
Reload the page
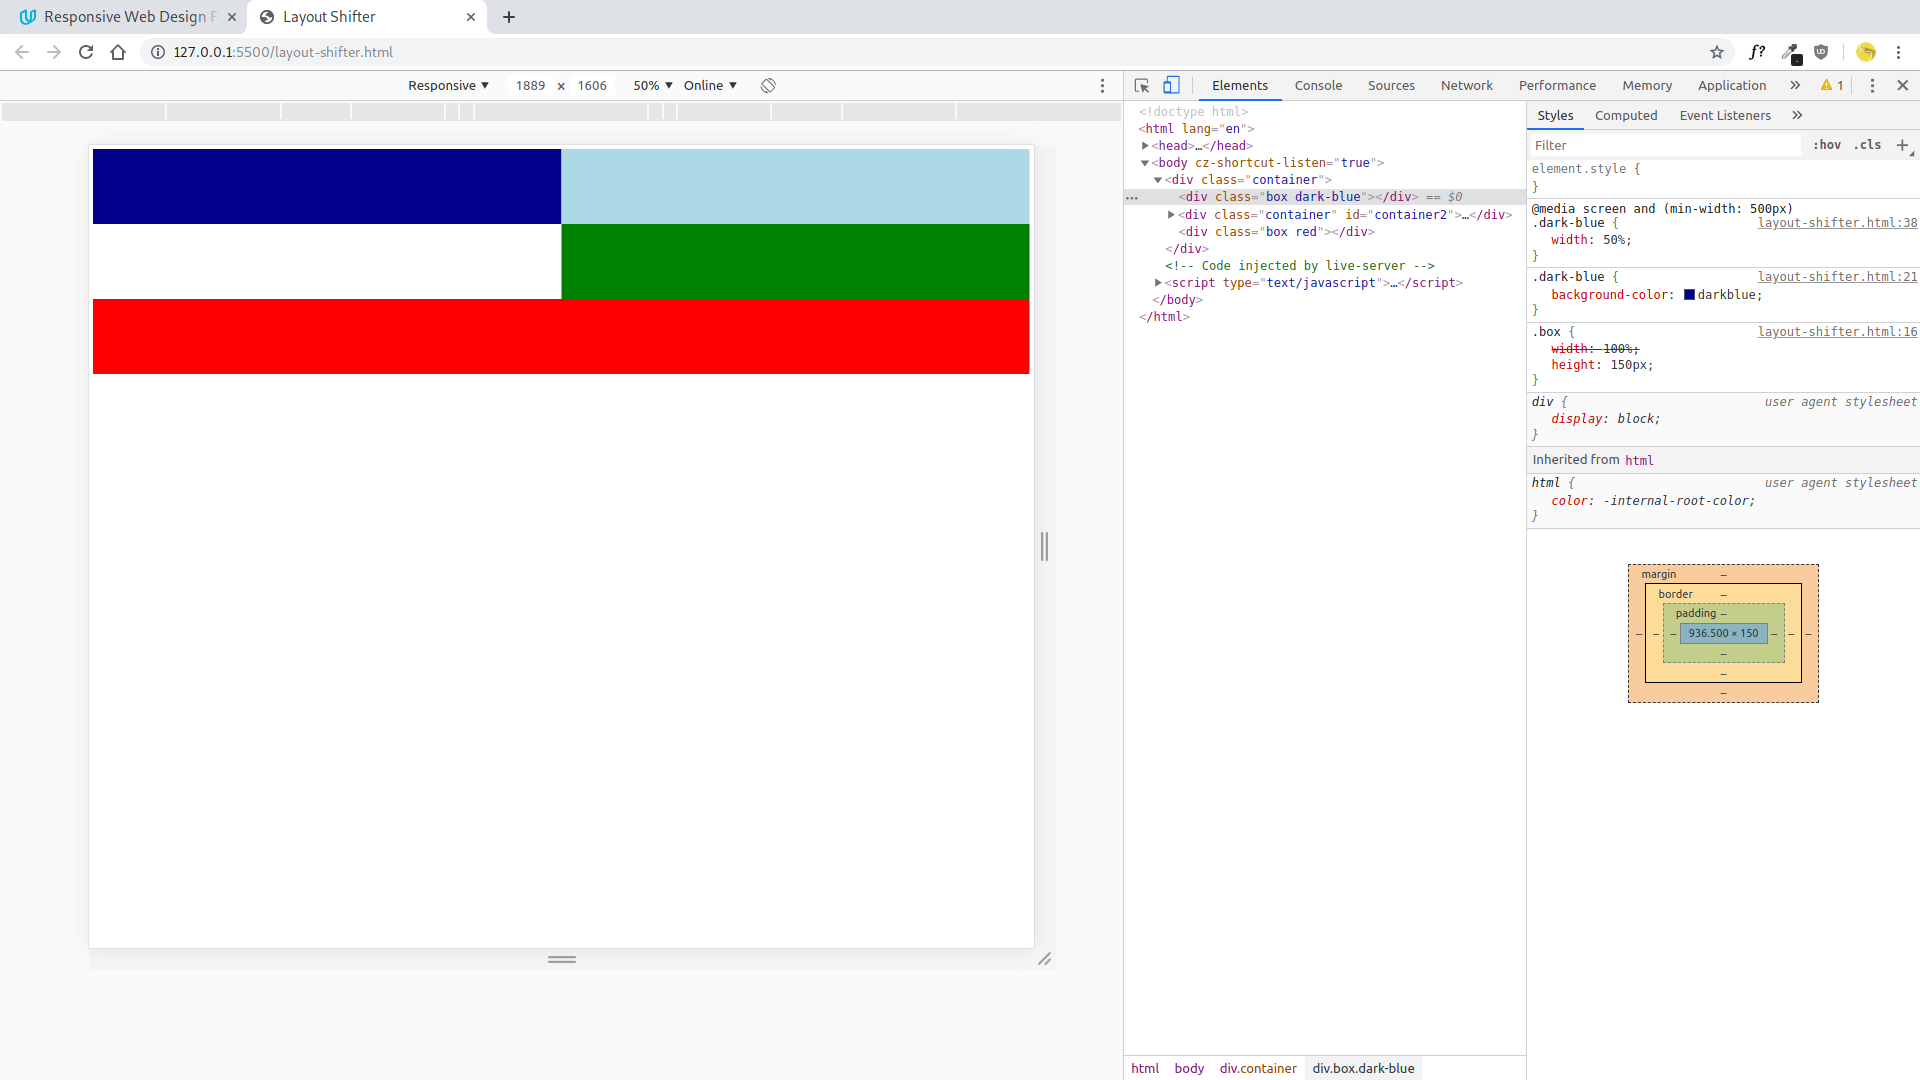[86, 52]
